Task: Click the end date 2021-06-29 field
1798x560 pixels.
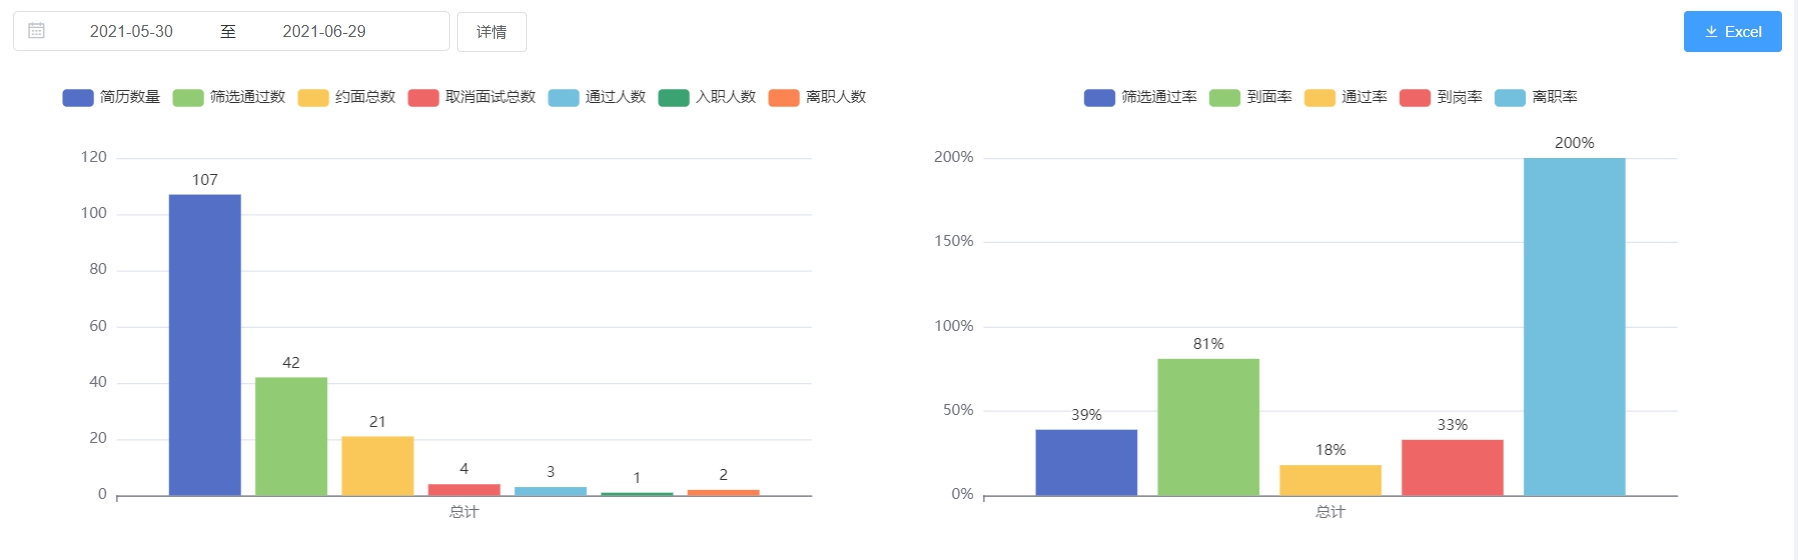Action: click(324, 32)
